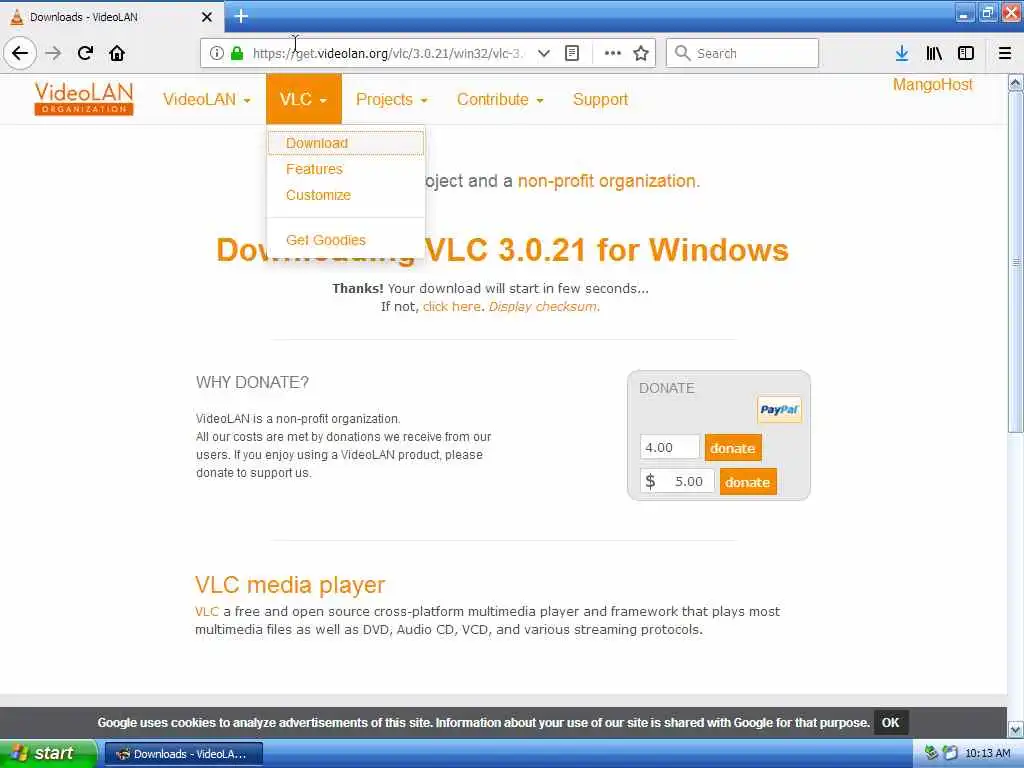
Task: Click the MangoHost sponsor link
Action: coord(933,84)
